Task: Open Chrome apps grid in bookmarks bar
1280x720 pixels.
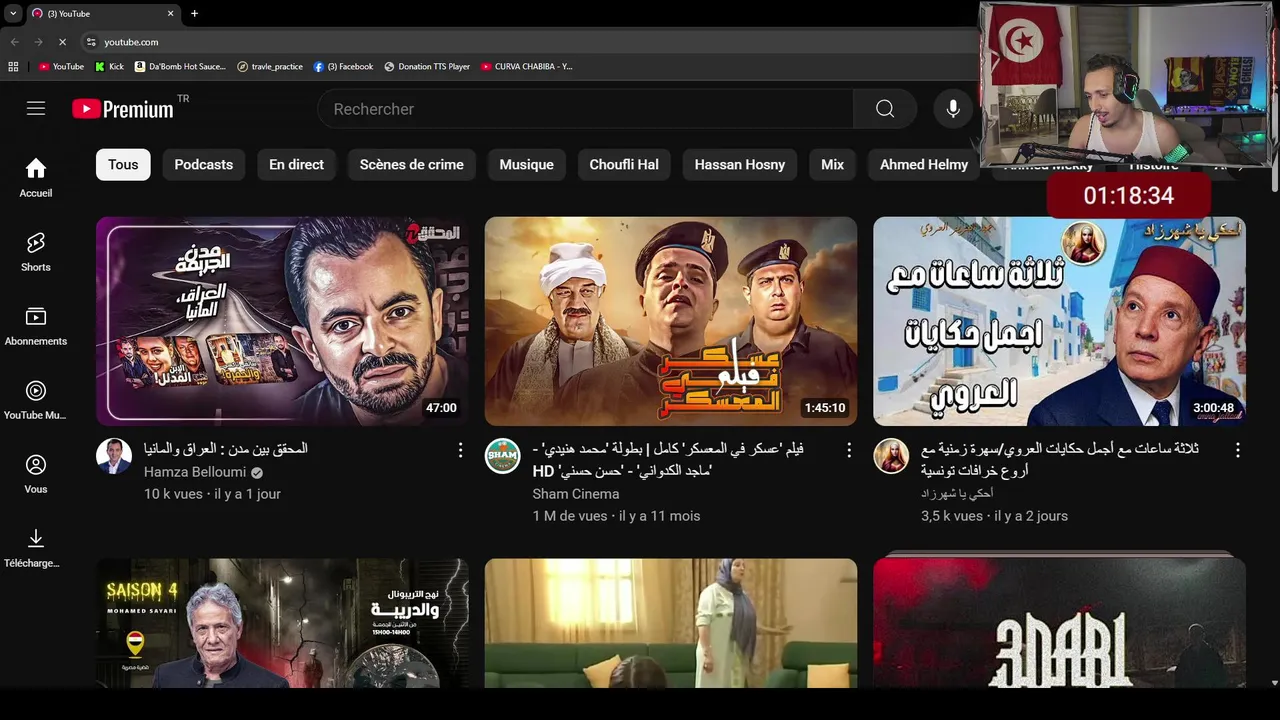Action: click(13, 67)
